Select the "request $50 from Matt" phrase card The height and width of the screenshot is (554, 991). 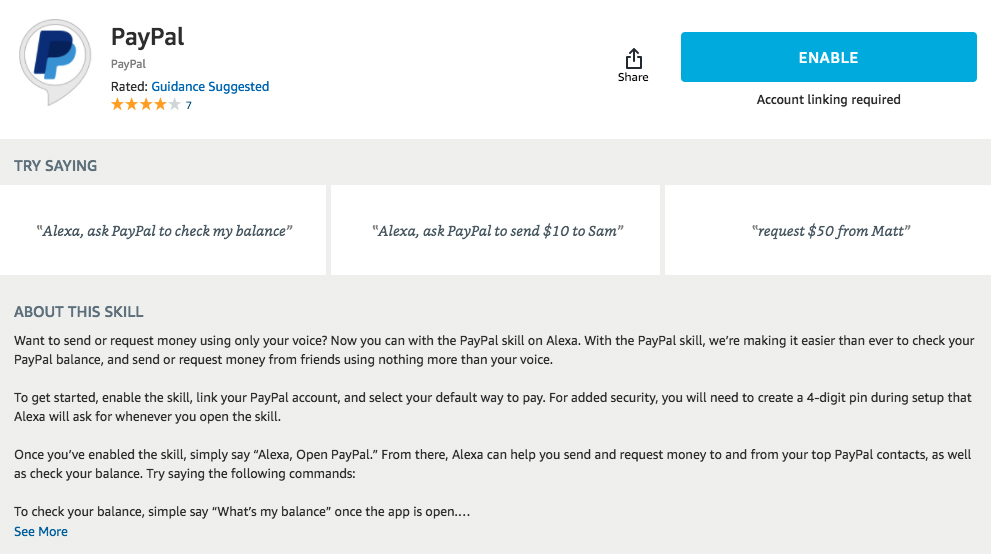point(830,231)
